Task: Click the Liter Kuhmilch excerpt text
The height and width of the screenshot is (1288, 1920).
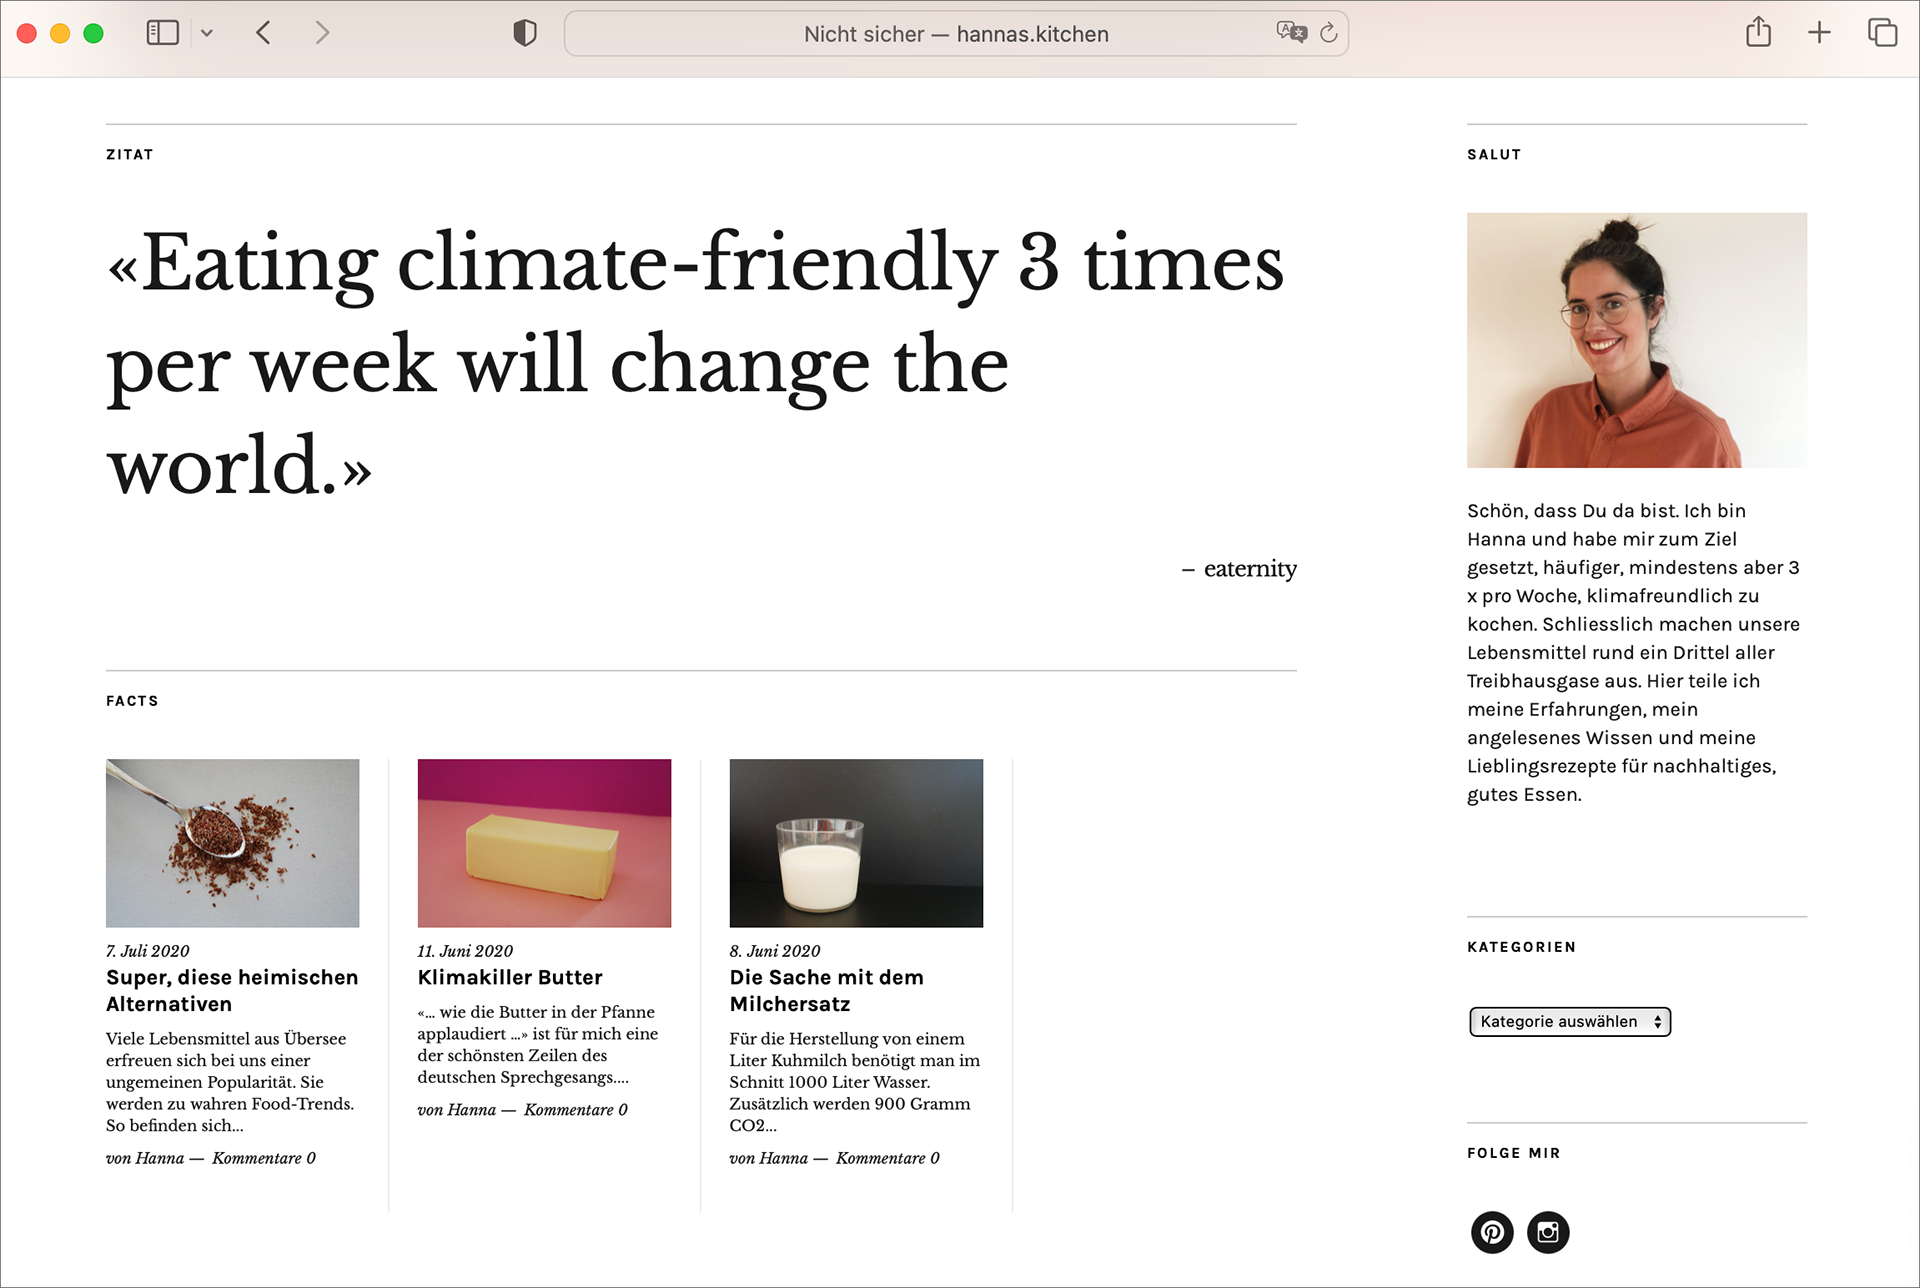Action: pyautogui.click(x=855, y=1082)
